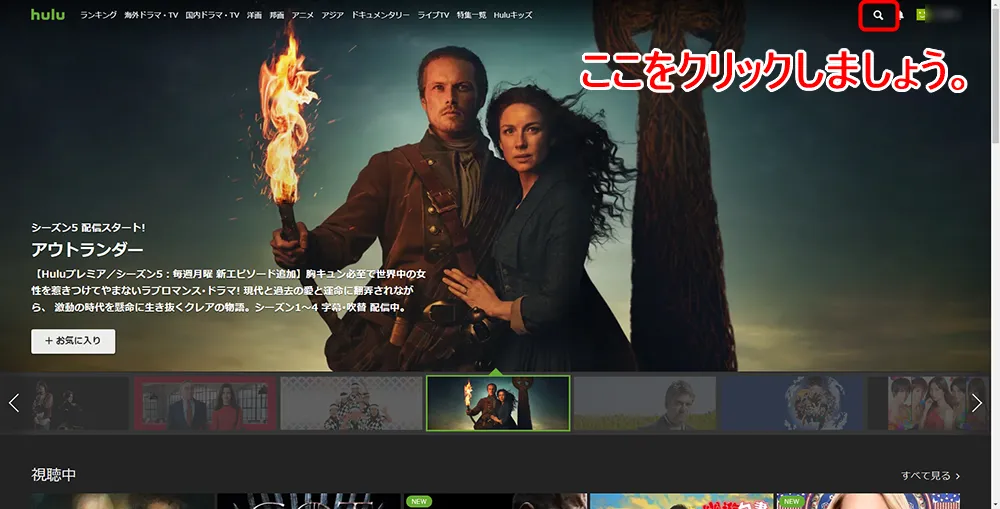The width and height of the screenshot is (1000, 509).
Task: Open the notifications bell
Action: click(x=901, y=15)
